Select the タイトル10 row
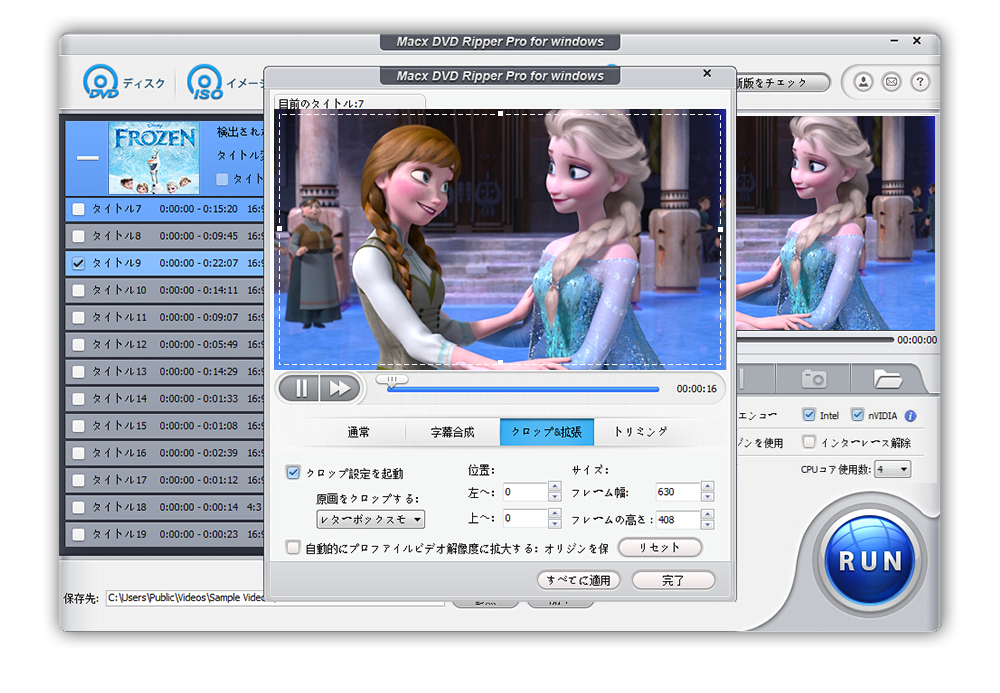The width and height of the screenshot is (1000, 693). click(x=165, y=290)
